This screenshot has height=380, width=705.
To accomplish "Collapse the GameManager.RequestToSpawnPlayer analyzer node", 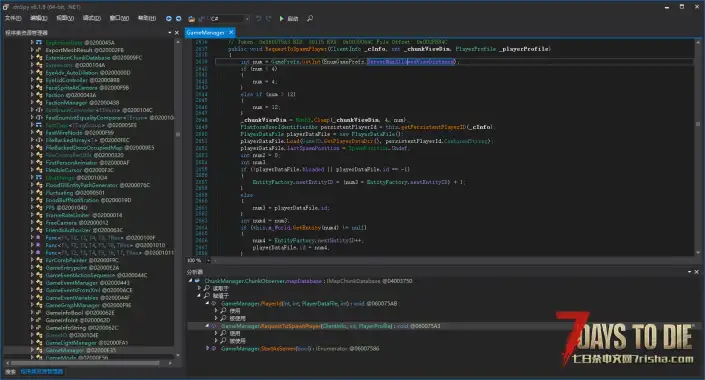I will 207,326.
